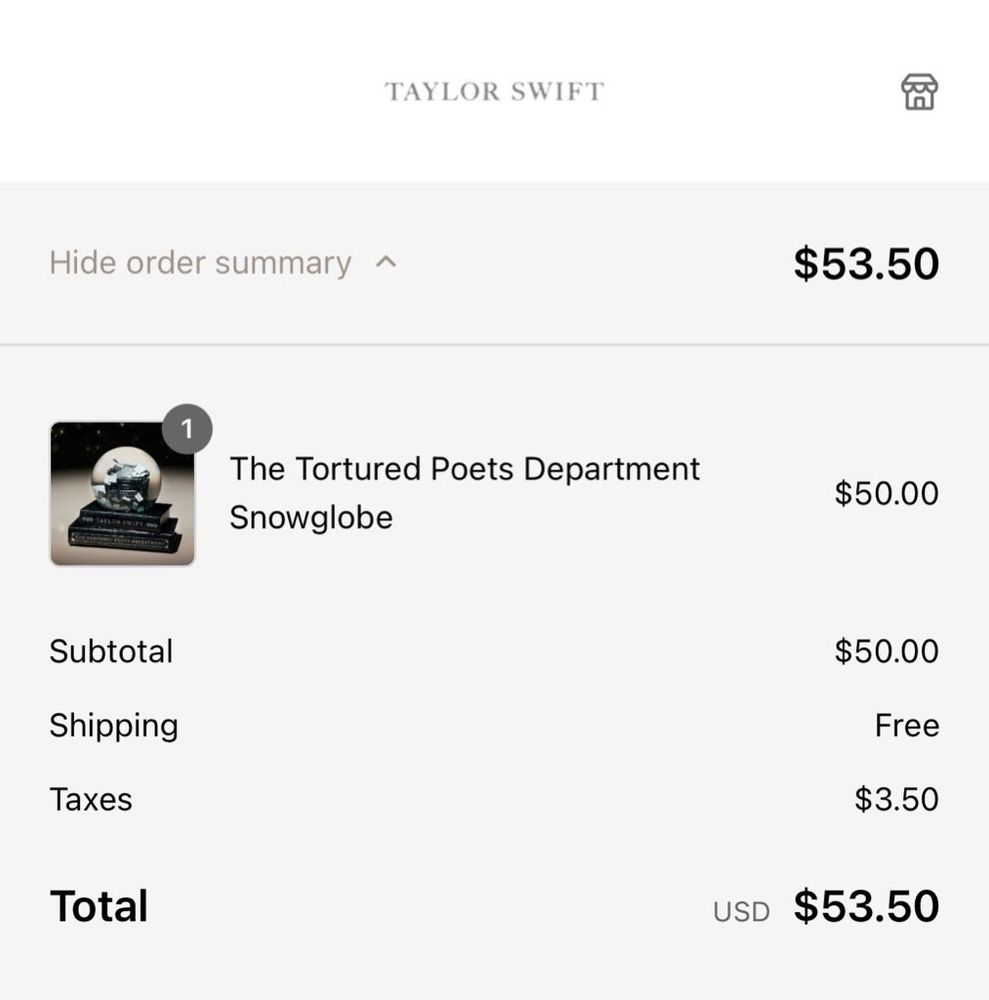Click the Hide order summary text
Image resolution: width=989 pixels, height=1000 pixels.
click(200, 263)
